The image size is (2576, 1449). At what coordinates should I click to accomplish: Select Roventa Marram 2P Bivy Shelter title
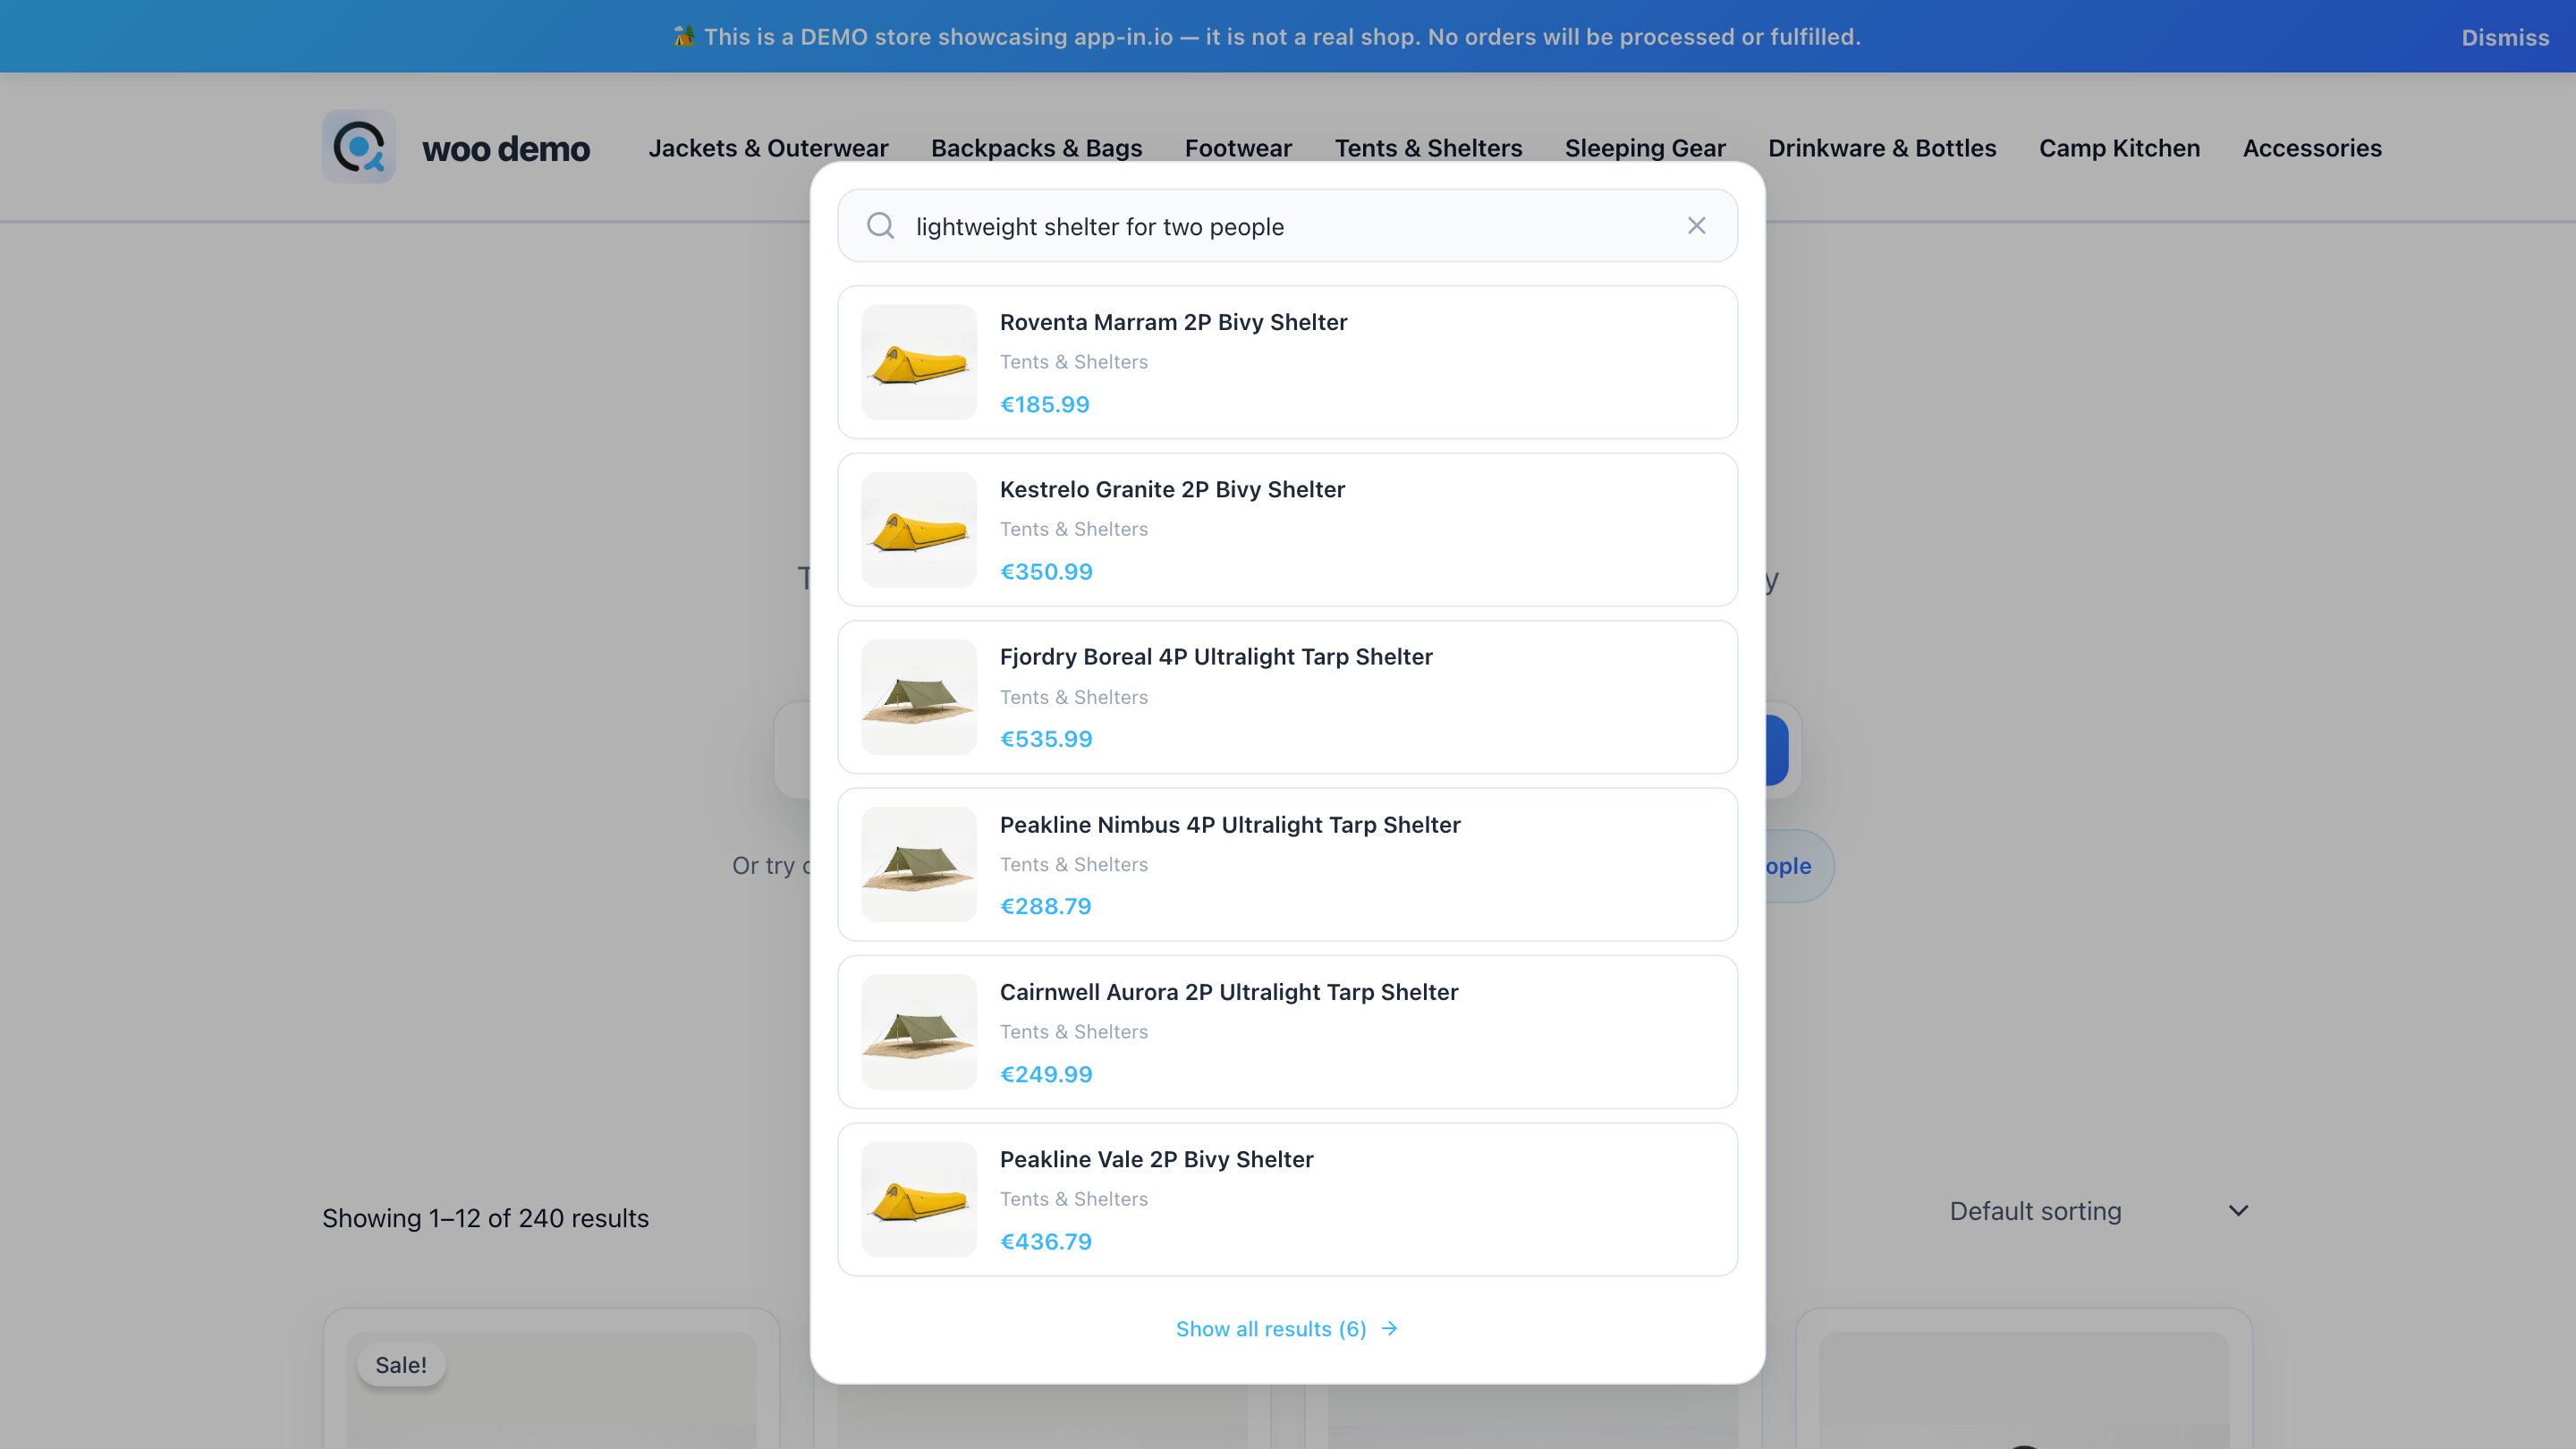point(1173,322)
